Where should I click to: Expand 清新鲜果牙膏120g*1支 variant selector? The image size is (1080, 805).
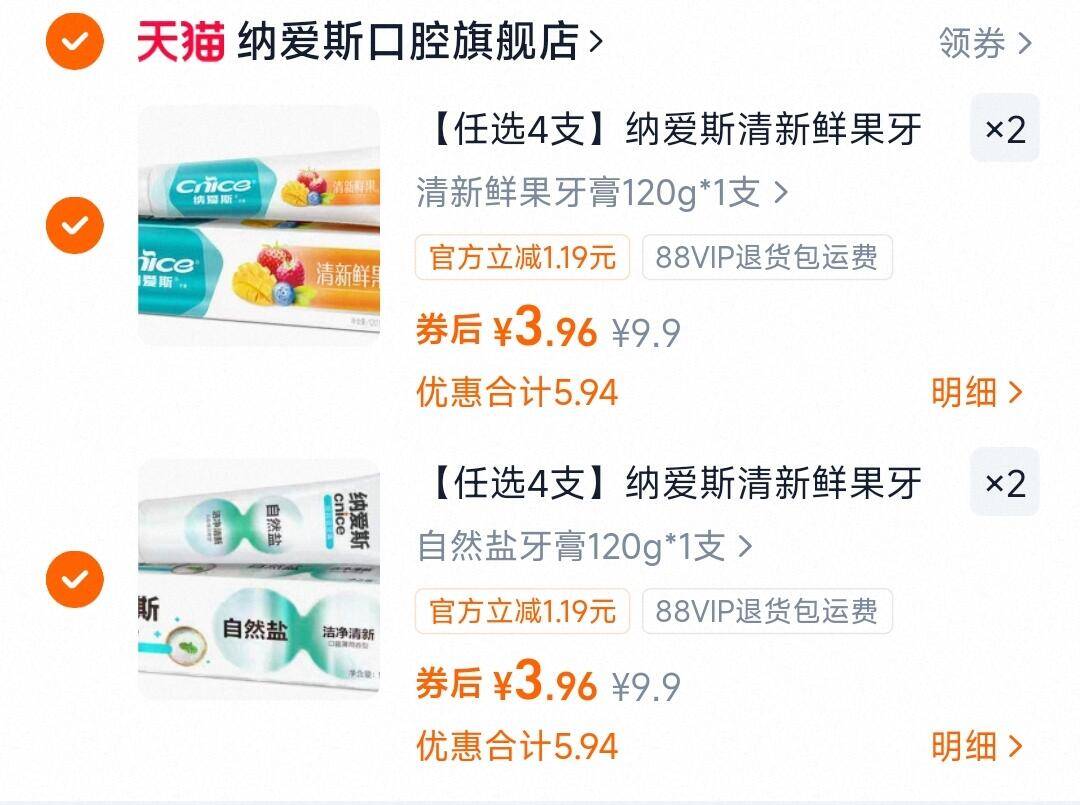[602, 193]
